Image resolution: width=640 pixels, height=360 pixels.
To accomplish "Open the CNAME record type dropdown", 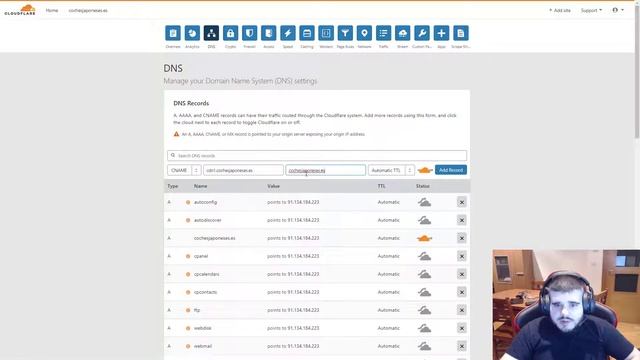I will 184,170.
